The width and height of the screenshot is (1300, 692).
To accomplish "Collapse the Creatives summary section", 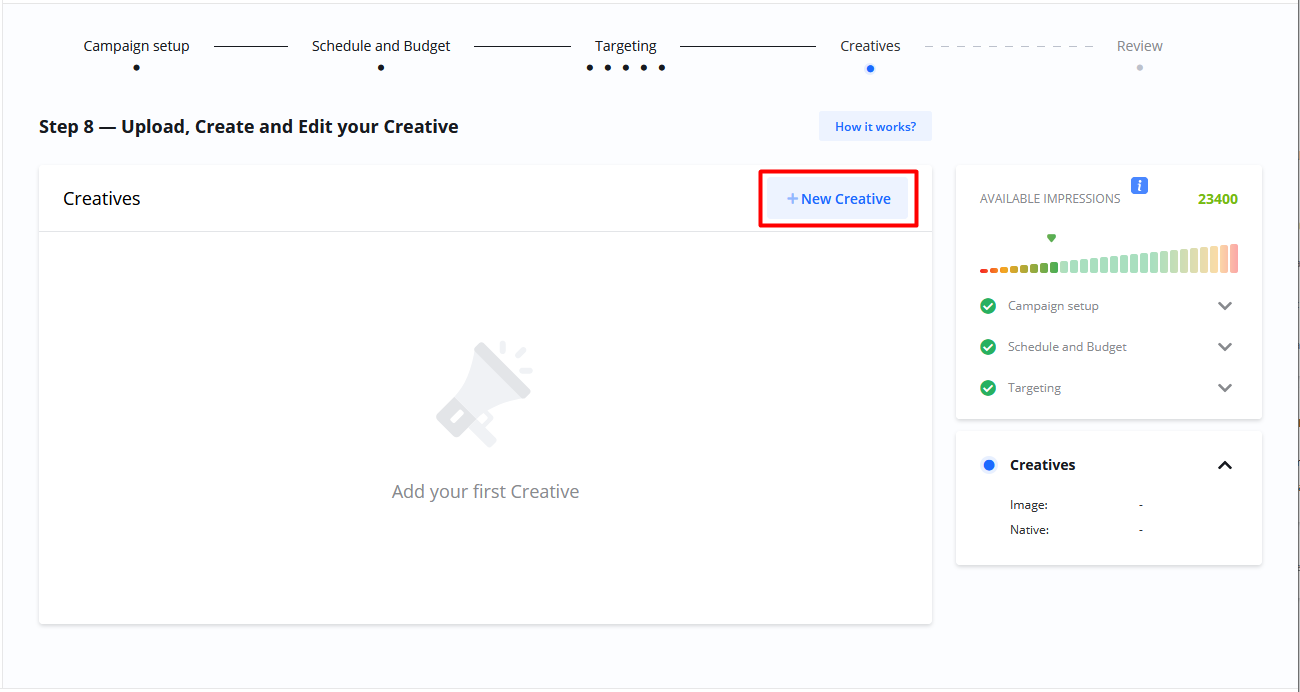I will click(1224, 465).
